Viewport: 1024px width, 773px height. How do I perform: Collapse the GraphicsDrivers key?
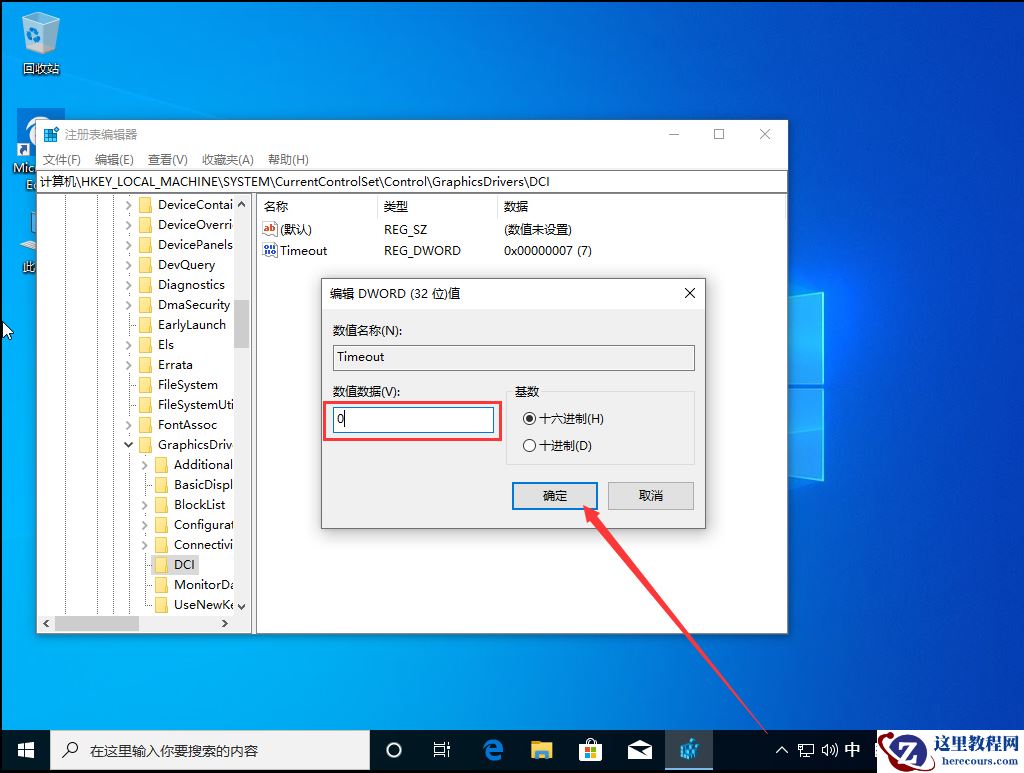[x=127, y=444]
